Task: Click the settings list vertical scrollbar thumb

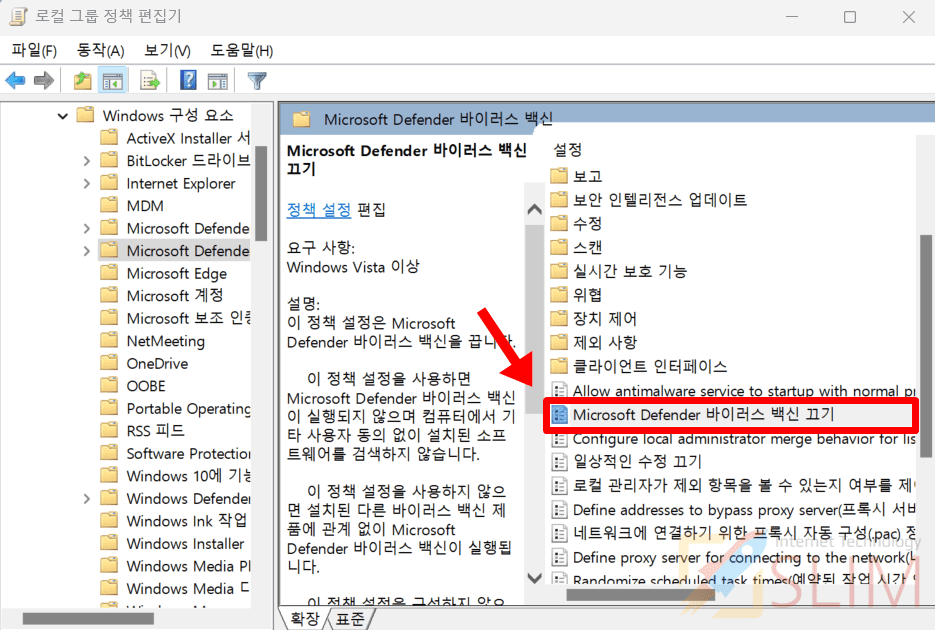Action: [x=925, y=346]
